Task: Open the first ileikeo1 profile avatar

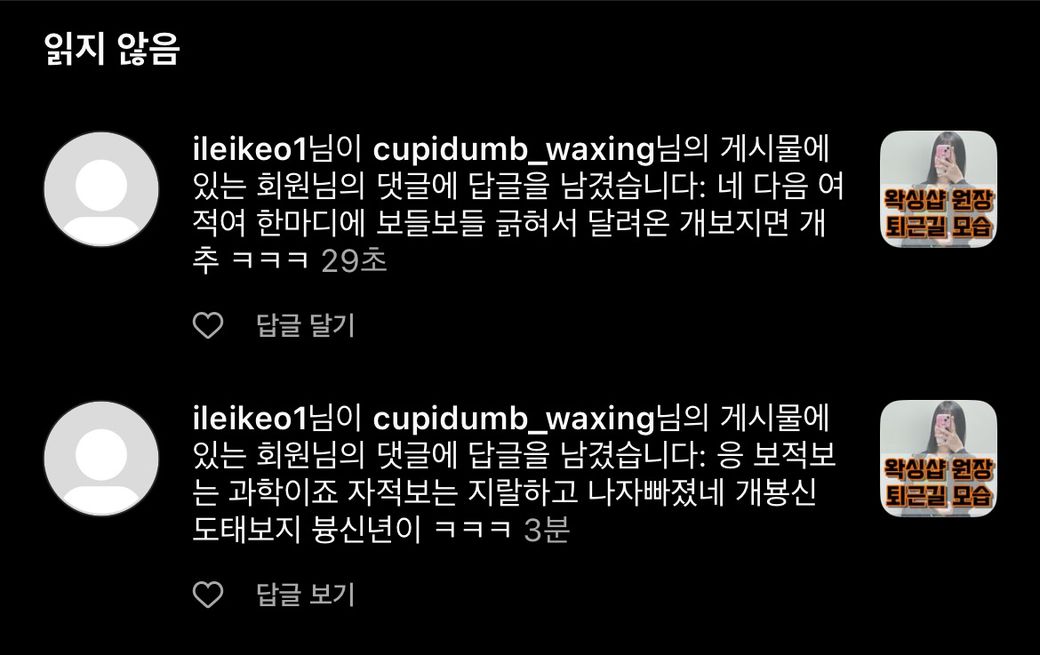Action: tap(101, 189)
